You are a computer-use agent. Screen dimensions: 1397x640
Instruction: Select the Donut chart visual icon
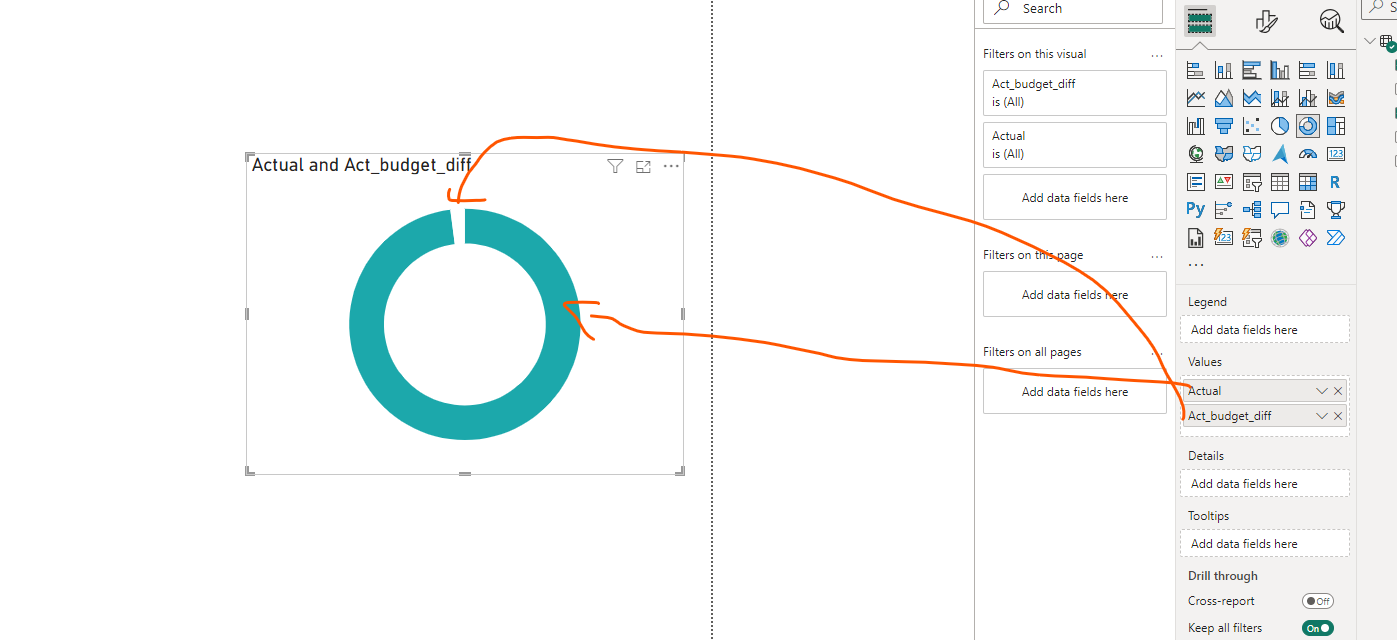point(1307,126)
